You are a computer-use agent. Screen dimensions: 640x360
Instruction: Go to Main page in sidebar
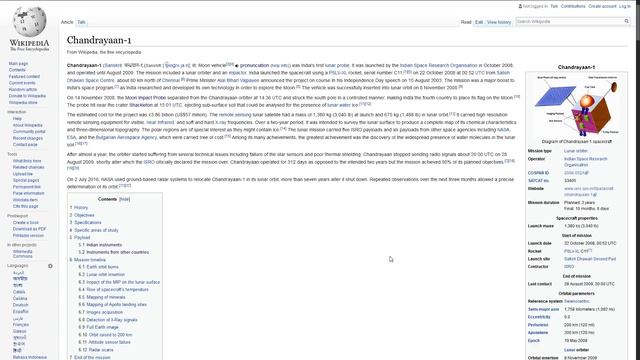tap(18, 64)
